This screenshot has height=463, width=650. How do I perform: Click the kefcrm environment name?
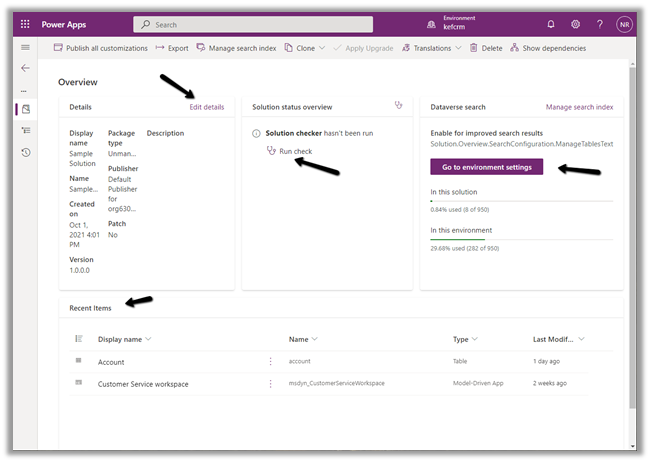coord(454,27)
